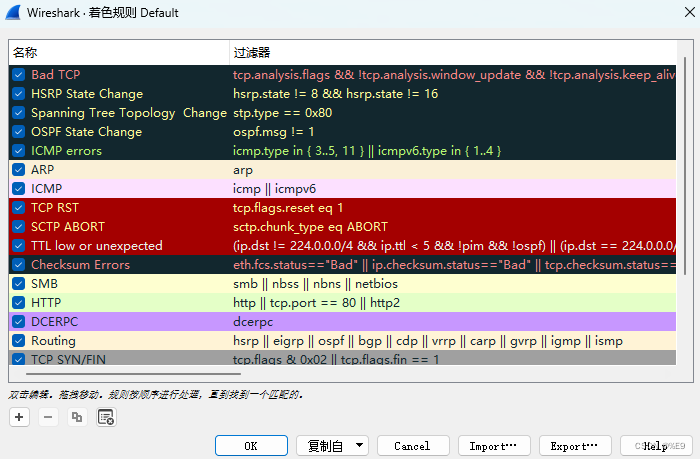Screen dimensions: 700x459
Task: Click the Cancel button
Action: click(413, 446)
